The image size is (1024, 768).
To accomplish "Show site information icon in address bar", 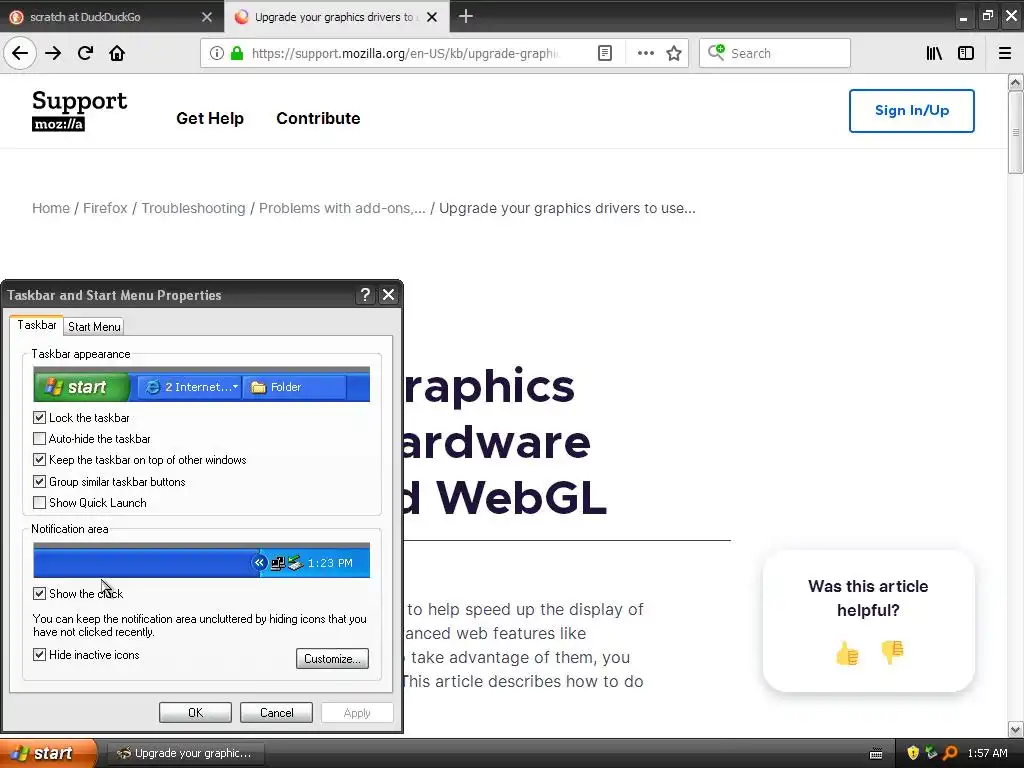I will [x=217, y=53].
